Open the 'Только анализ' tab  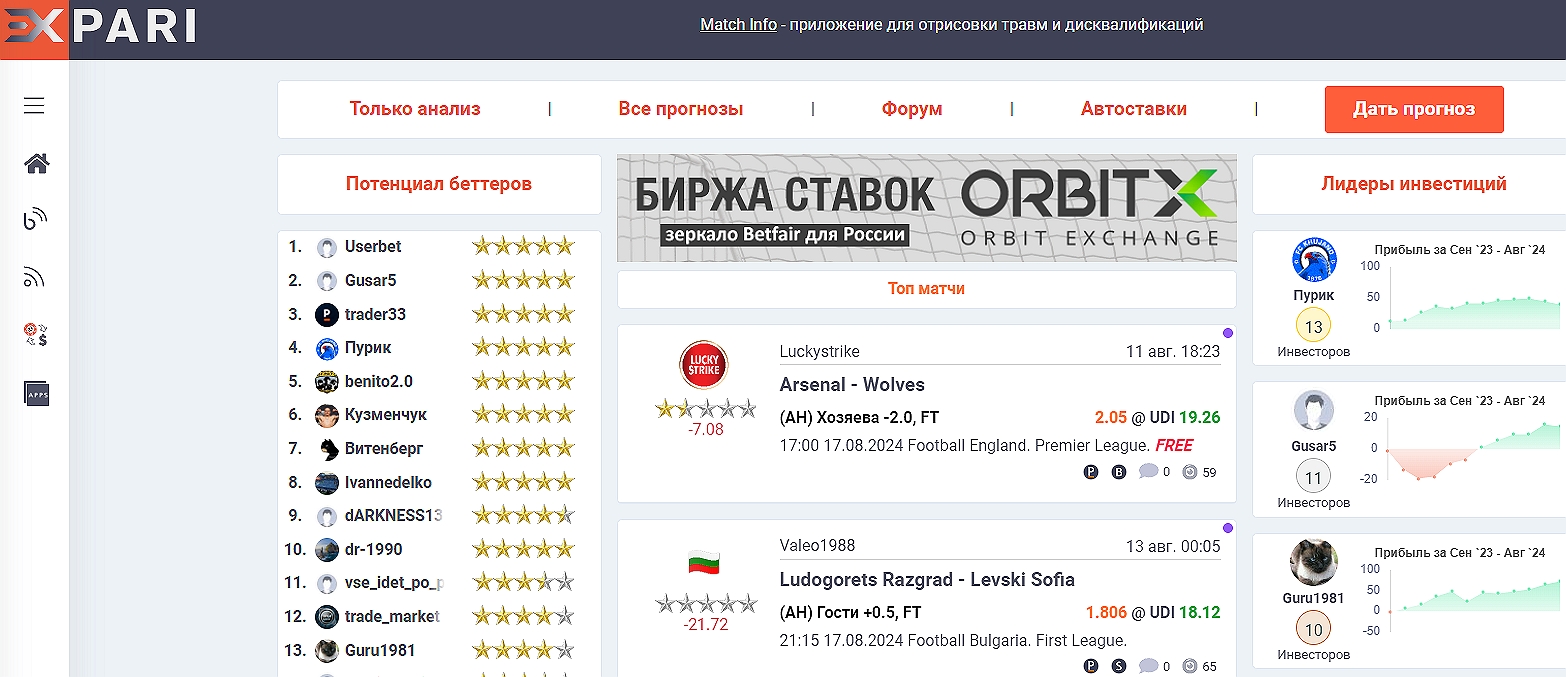[x=415, y=109]
